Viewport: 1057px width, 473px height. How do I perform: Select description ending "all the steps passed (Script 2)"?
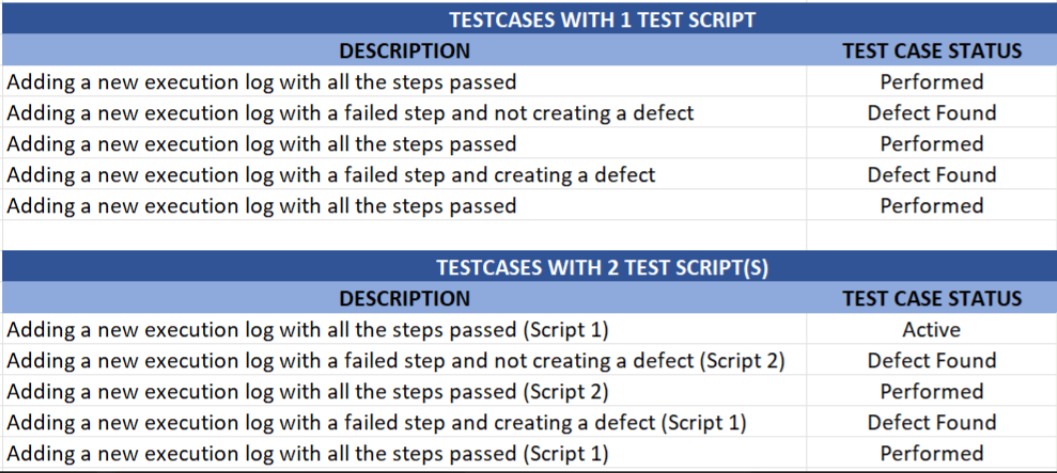coord(404,391)
